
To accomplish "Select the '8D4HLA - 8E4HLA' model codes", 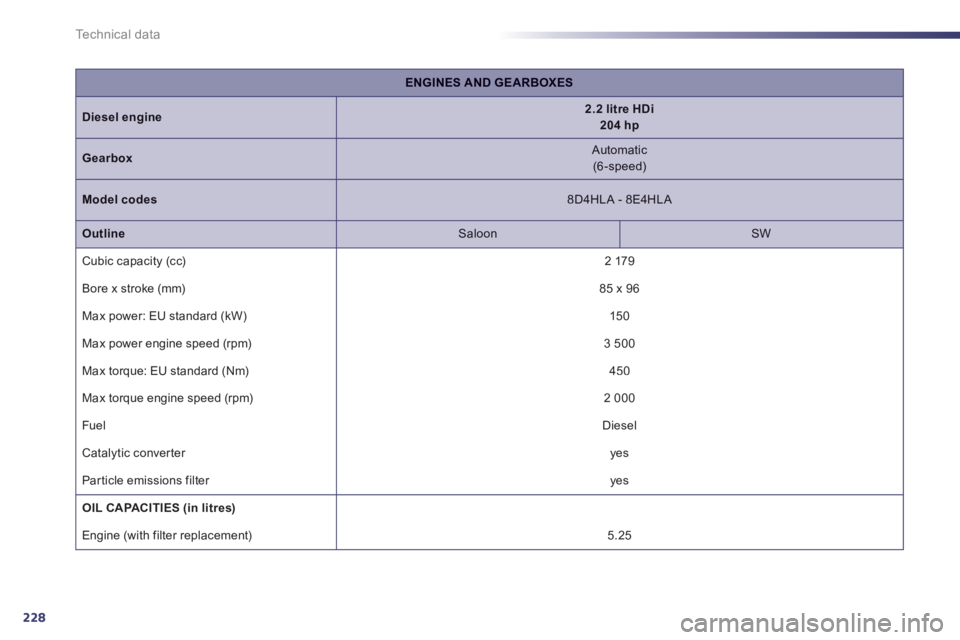I will pos(619,200).
